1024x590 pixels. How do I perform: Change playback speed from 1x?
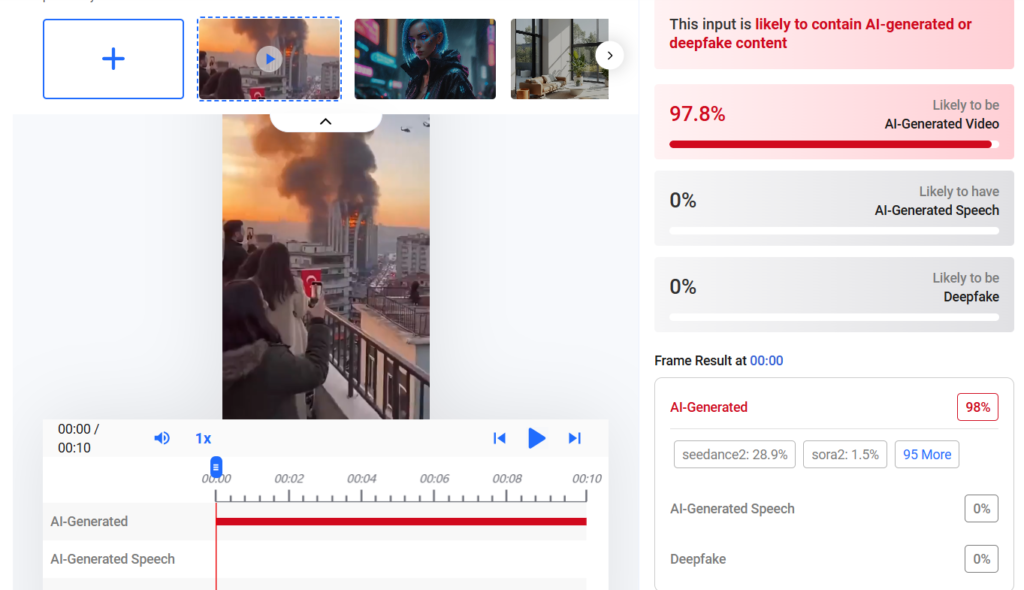click(203, 438)
